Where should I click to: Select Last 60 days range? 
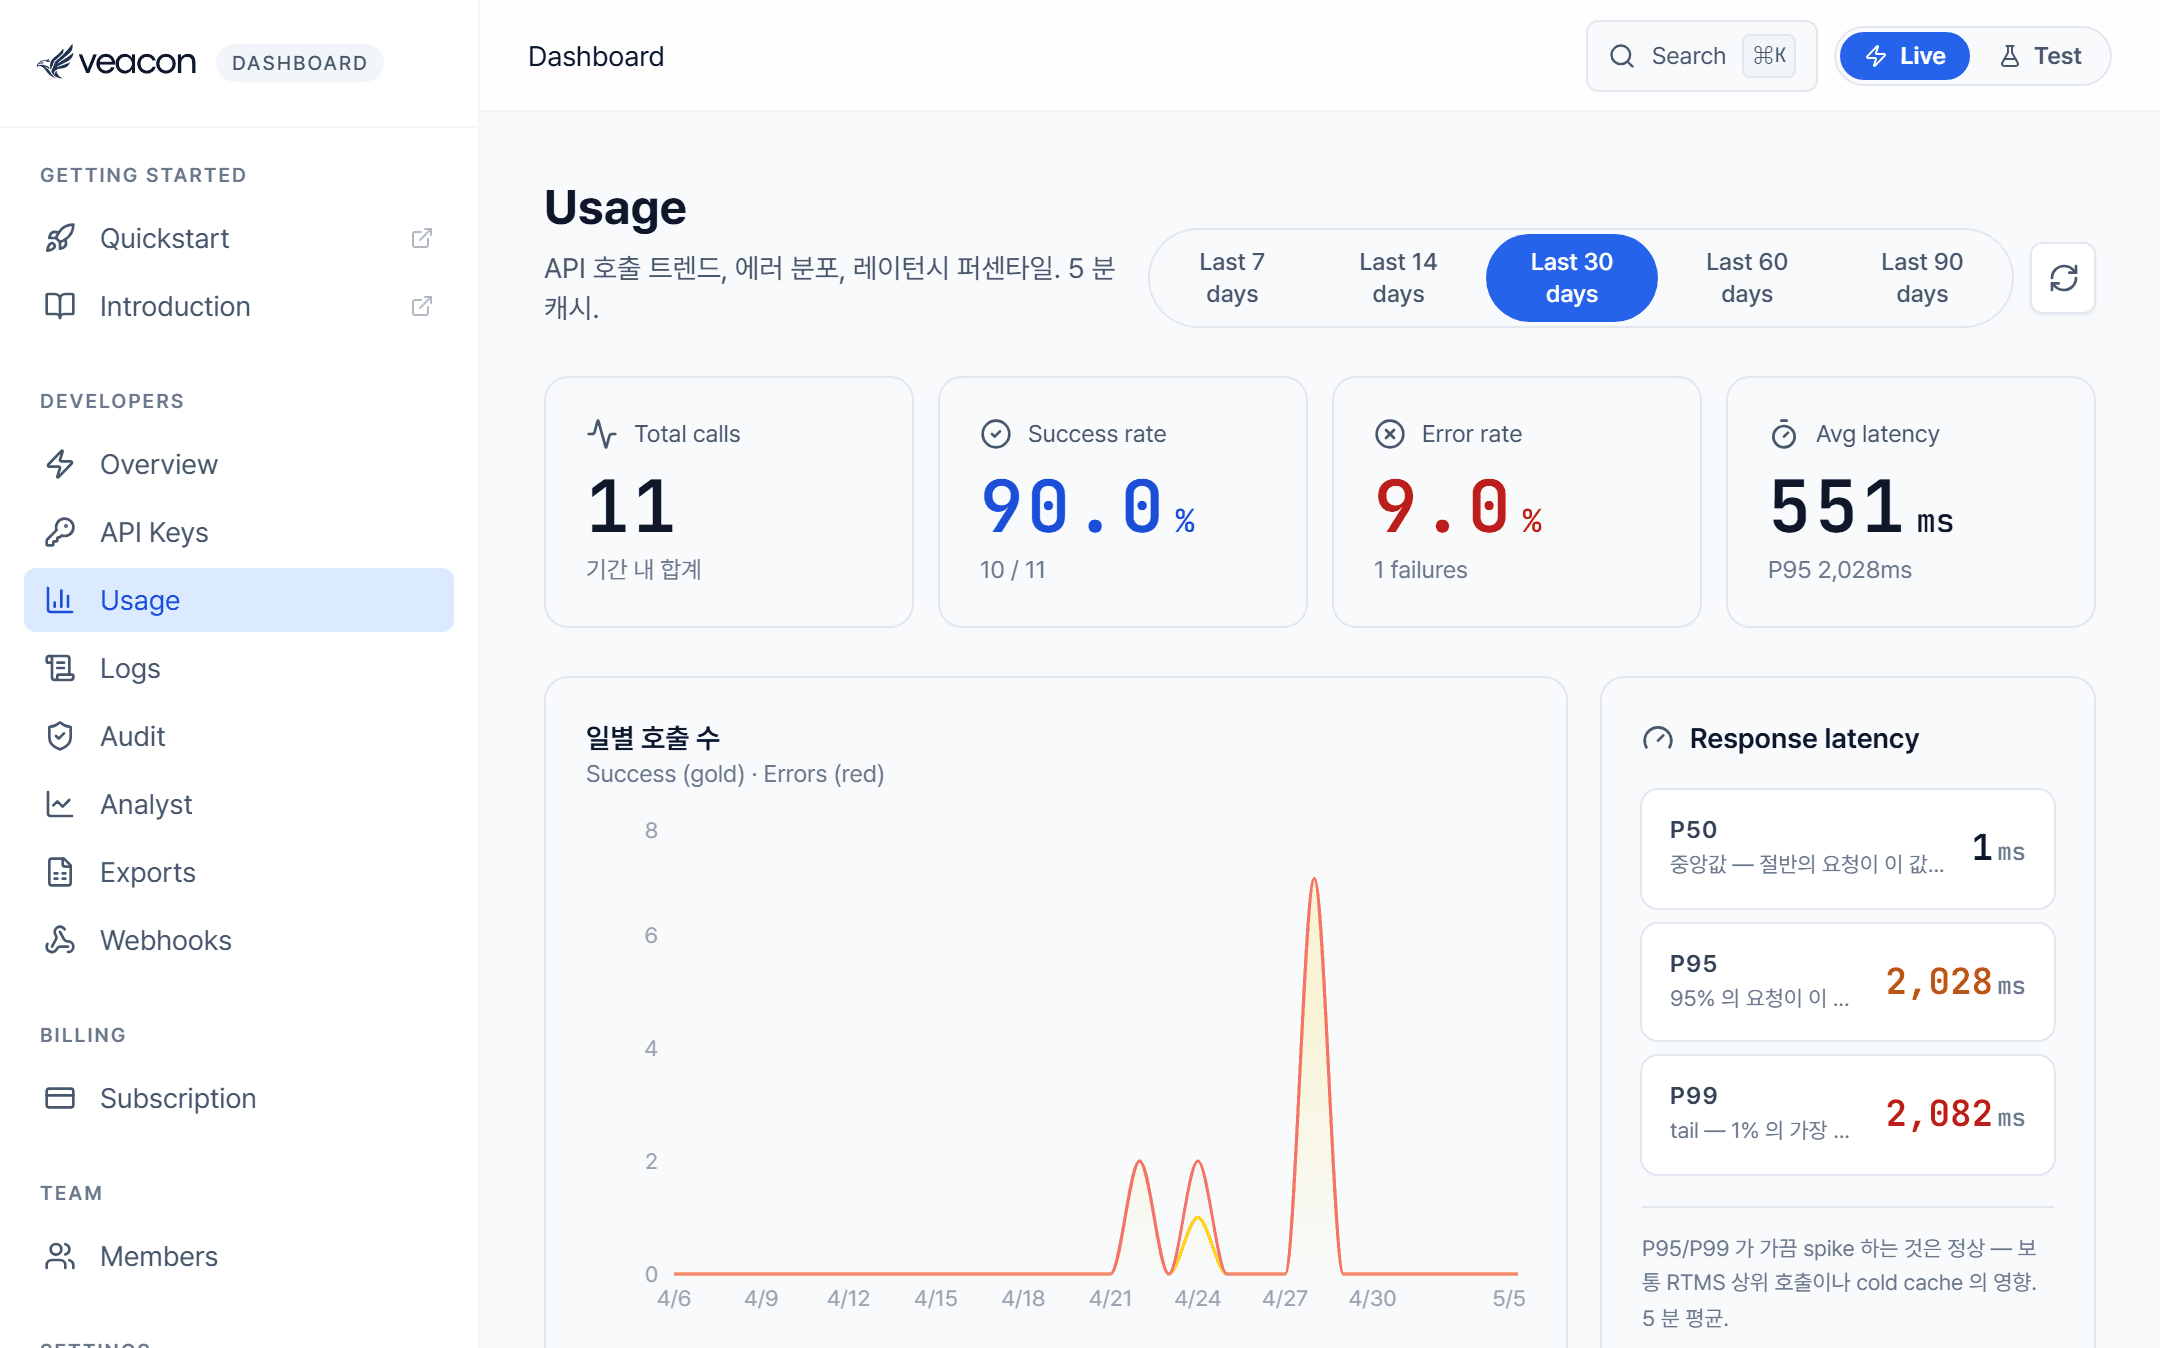click(1747, 278)
